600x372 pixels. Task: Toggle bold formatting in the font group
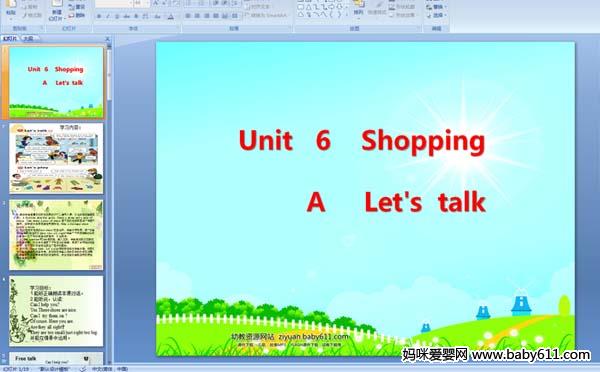coord(99,16)
